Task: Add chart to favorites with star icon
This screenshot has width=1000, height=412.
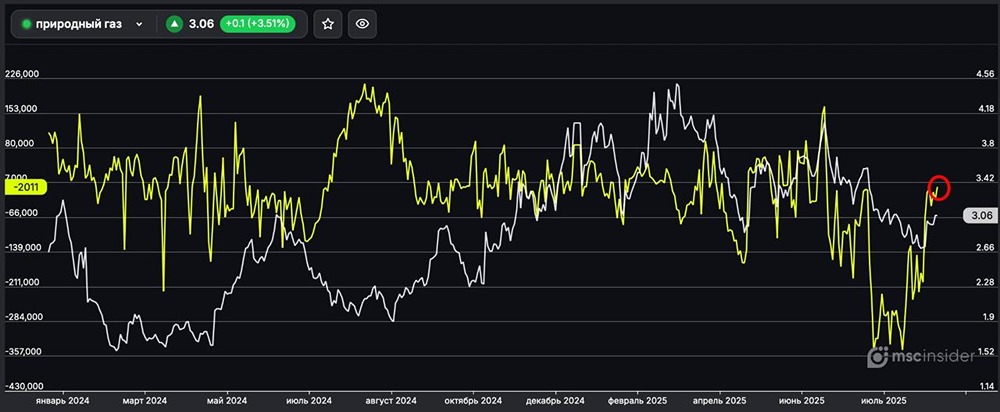Action: tap(328, 24)
